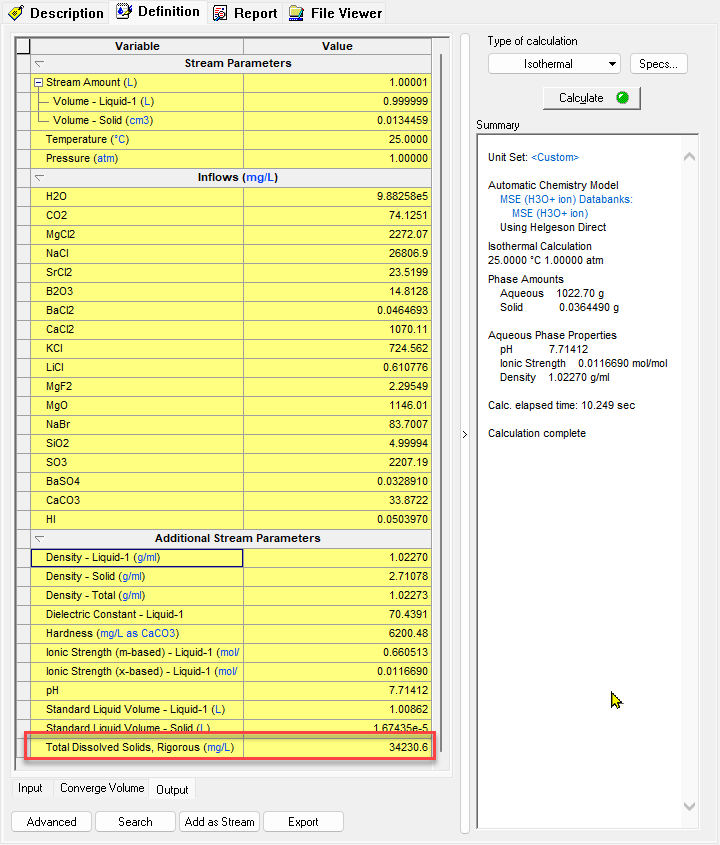Screen dimensions: 720x845
Task: Click the °C unit link for Temperature
Action: (120, 140)
